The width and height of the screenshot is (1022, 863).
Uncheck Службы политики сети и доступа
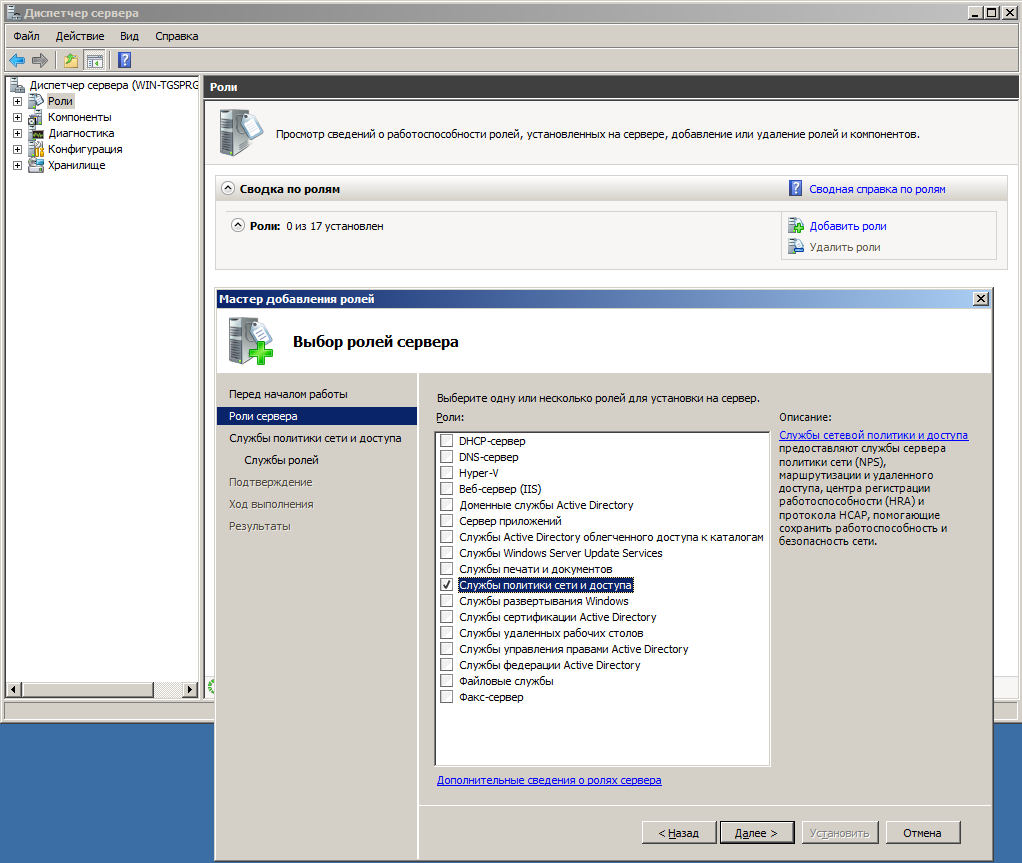[446, 585]
